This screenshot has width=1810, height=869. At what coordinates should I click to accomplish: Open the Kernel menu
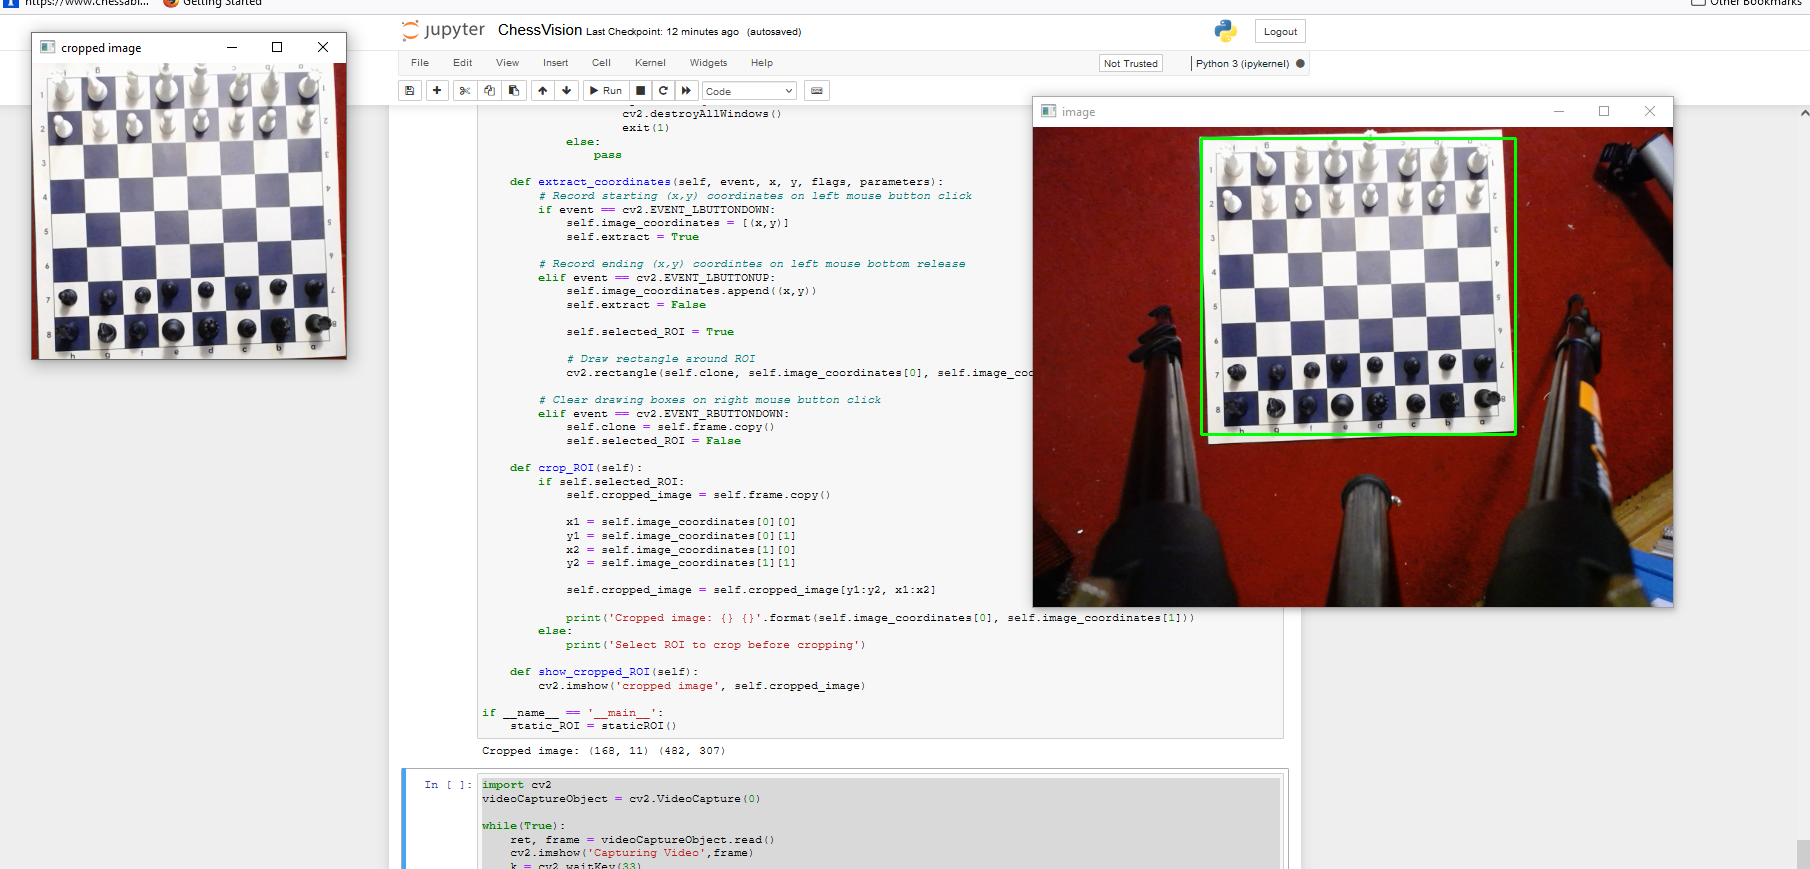click(650, 63)
